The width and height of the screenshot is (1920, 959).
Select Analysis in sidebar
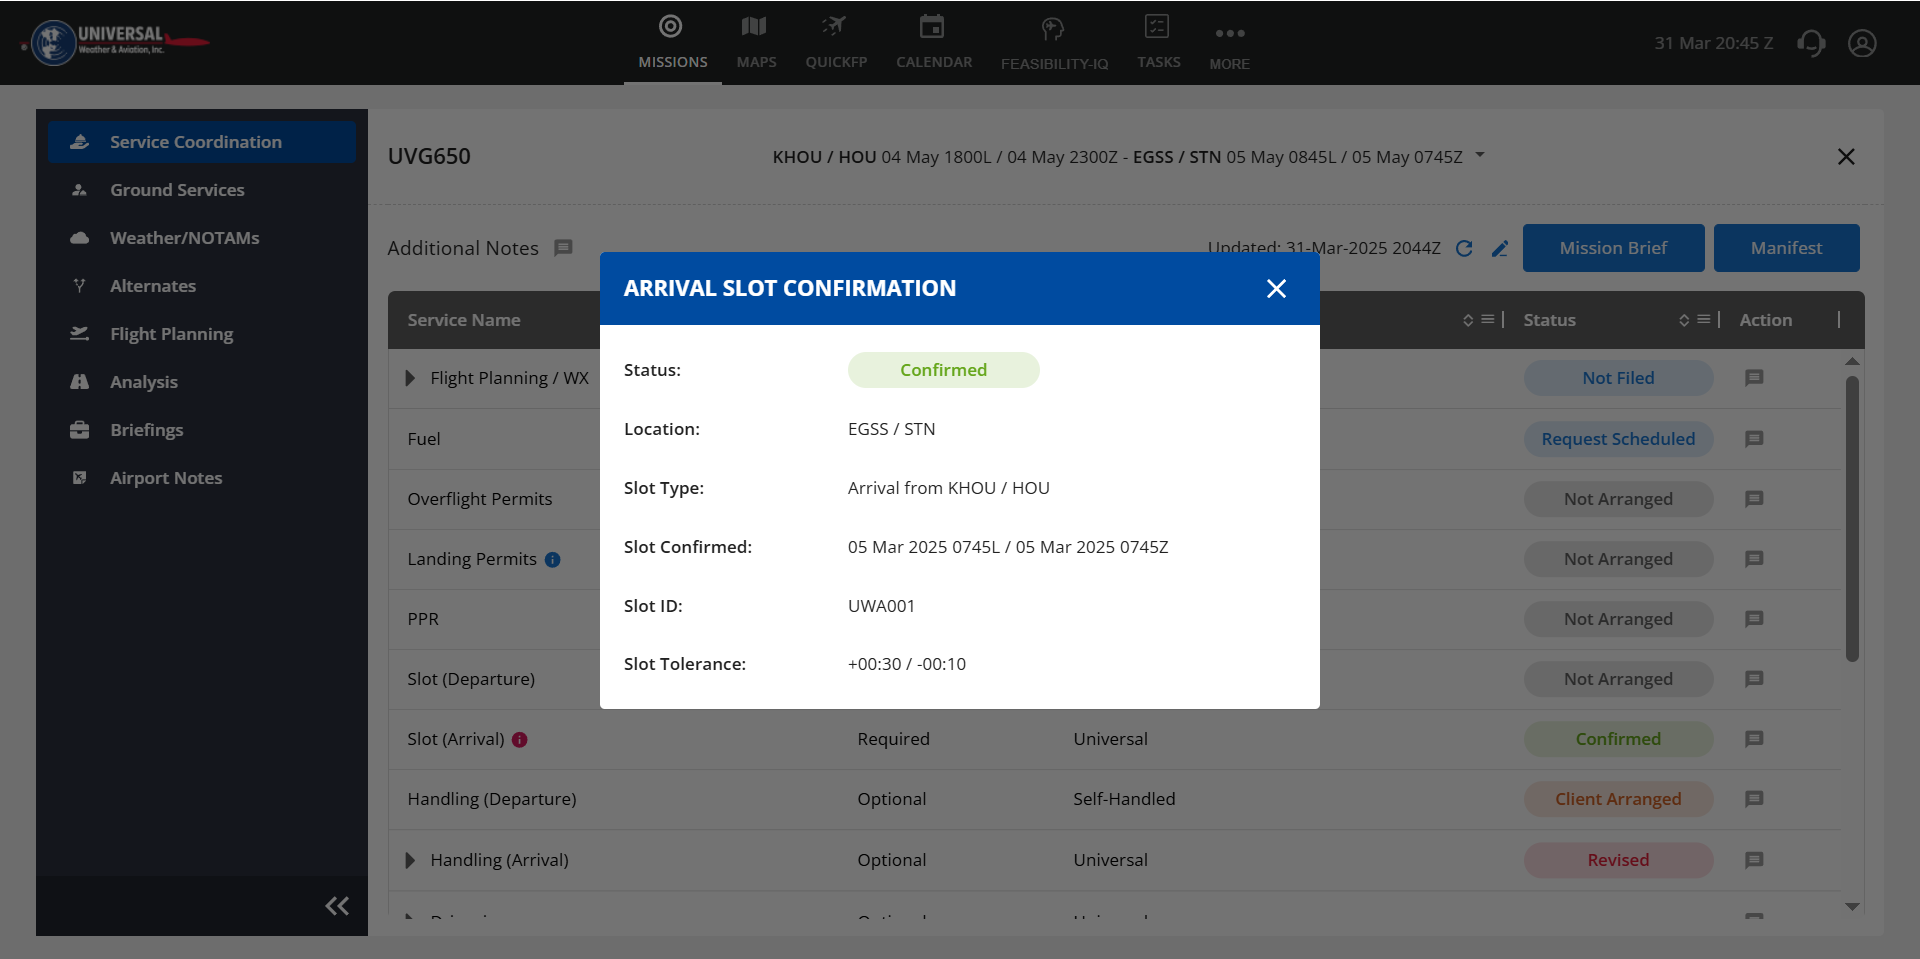click(202, 382)
